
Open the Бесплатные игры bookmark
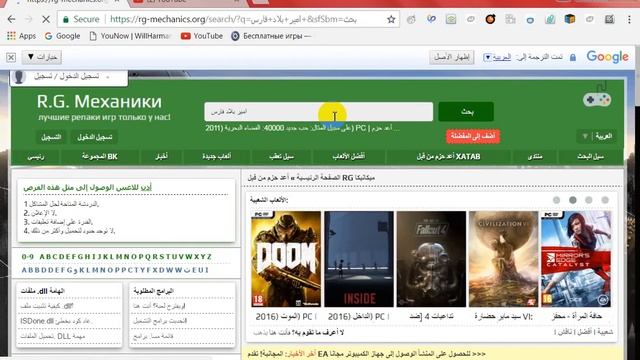pyautogui.click(x=271, y=36)
